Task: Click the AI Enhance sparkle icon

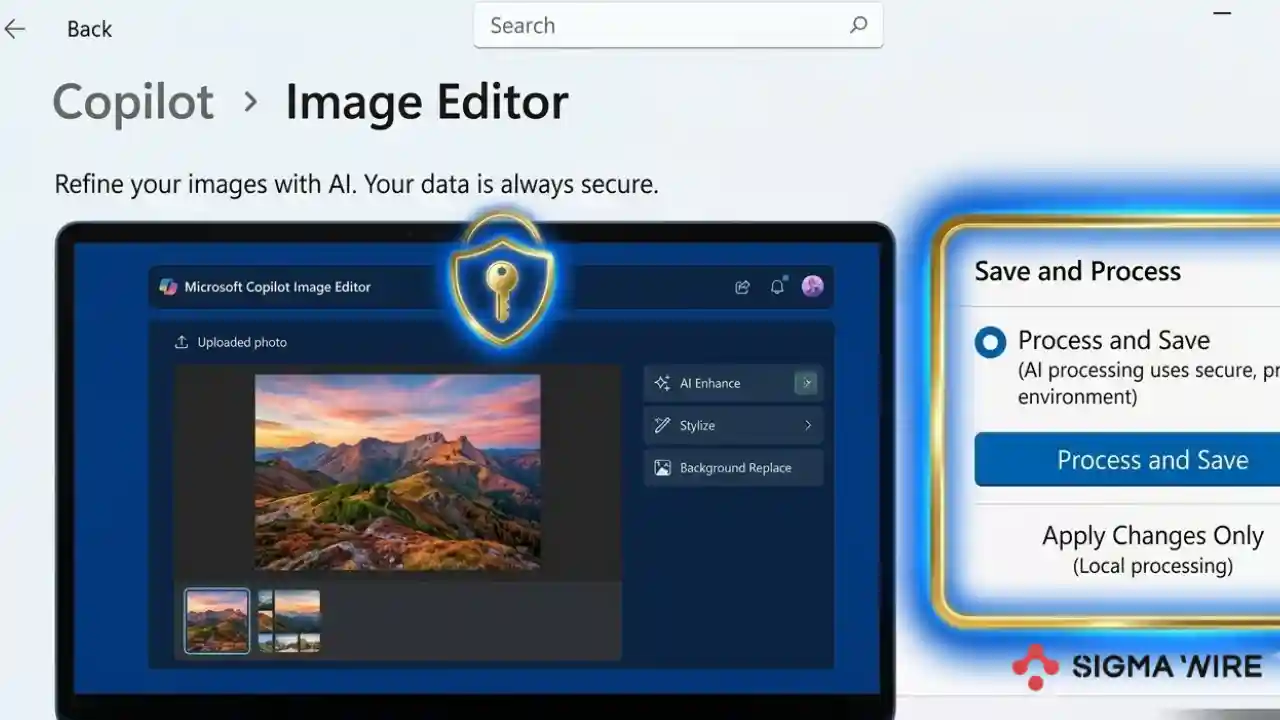Action: tap(662, 383)
